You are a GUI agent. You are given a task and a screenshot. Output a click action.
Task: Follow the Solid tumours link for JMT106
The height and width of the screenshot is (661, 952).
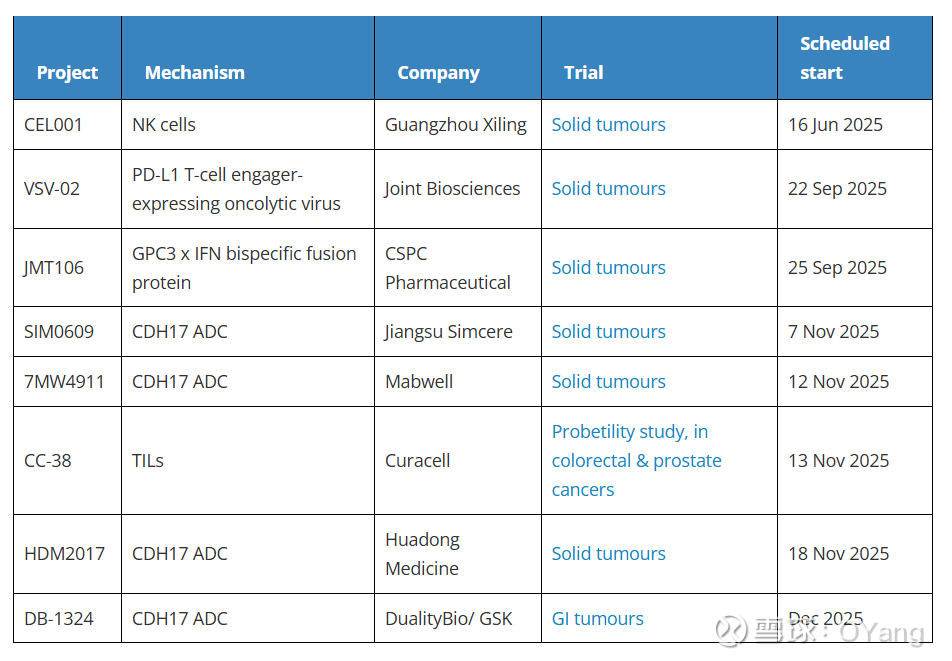pos(608,268)
